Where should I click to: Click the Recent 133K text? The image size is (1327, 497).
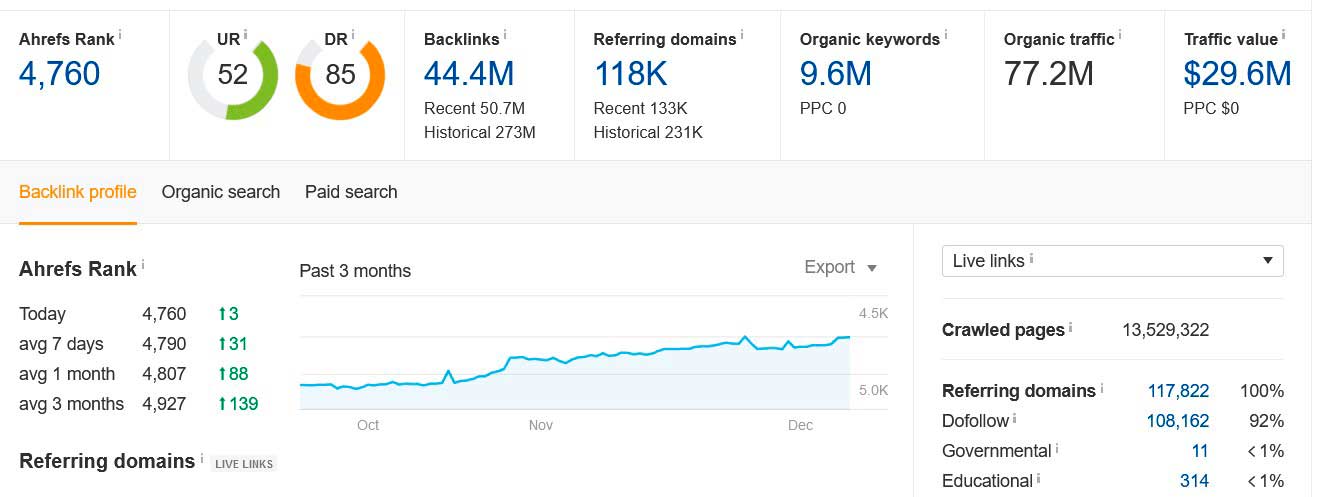point(641,108)
